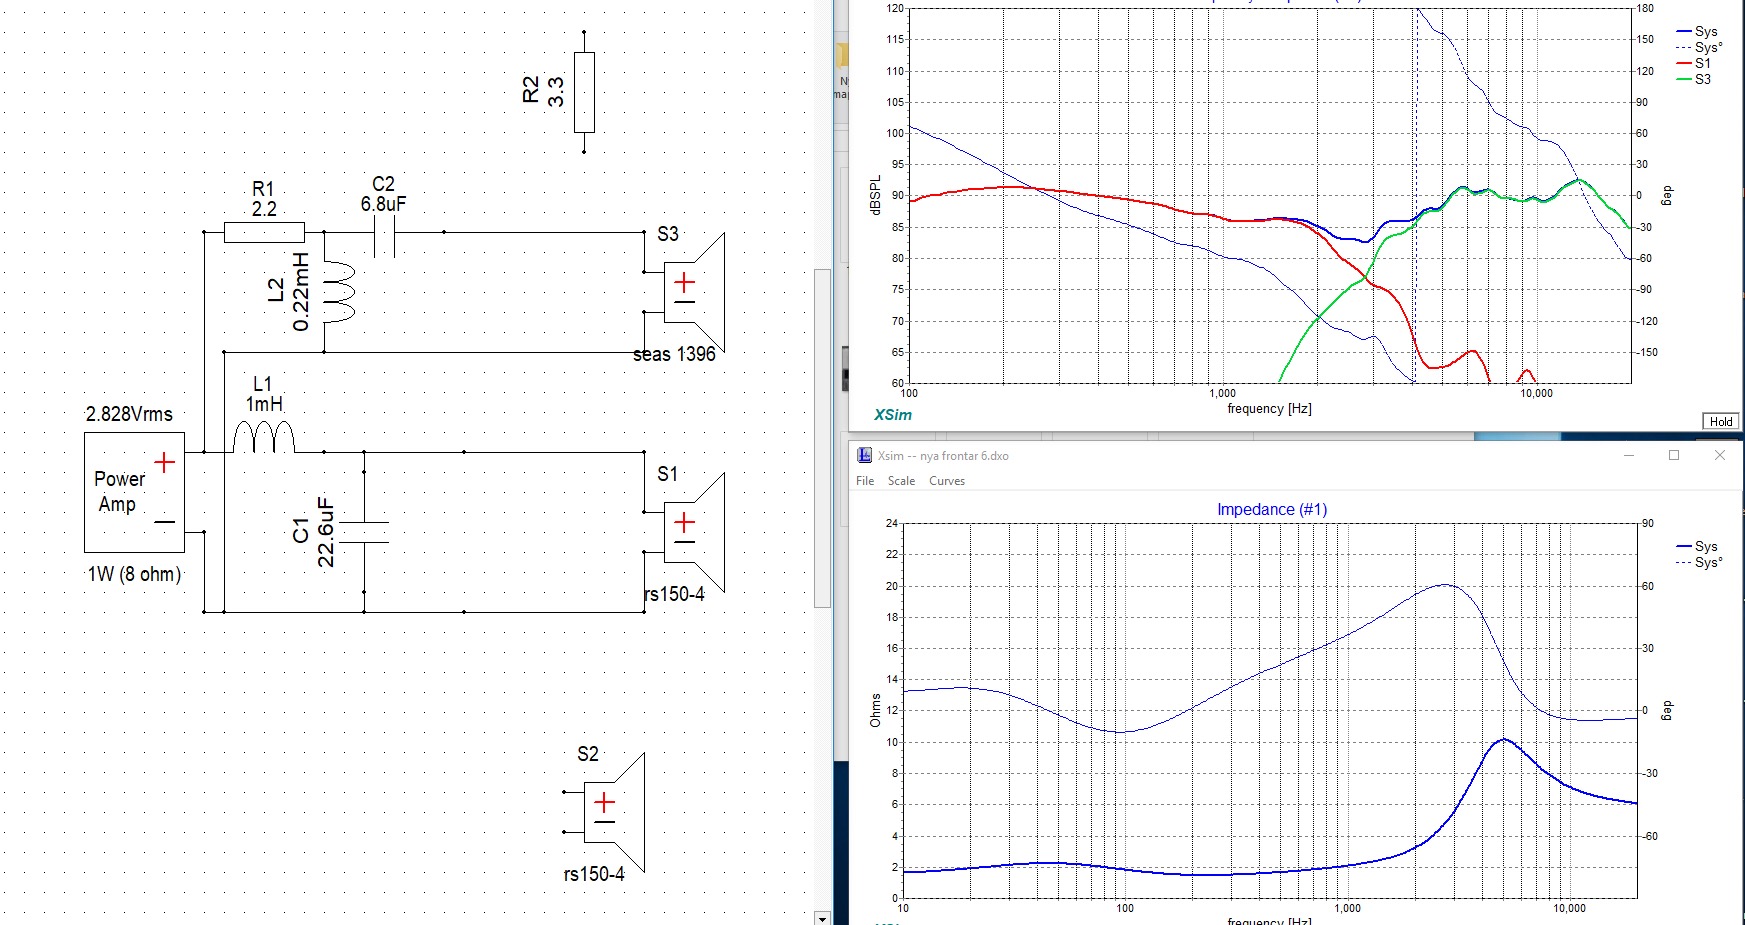Click the dBSPL axis label
This screenshot has height=925, width=1745.
click(x=876, y=195)
